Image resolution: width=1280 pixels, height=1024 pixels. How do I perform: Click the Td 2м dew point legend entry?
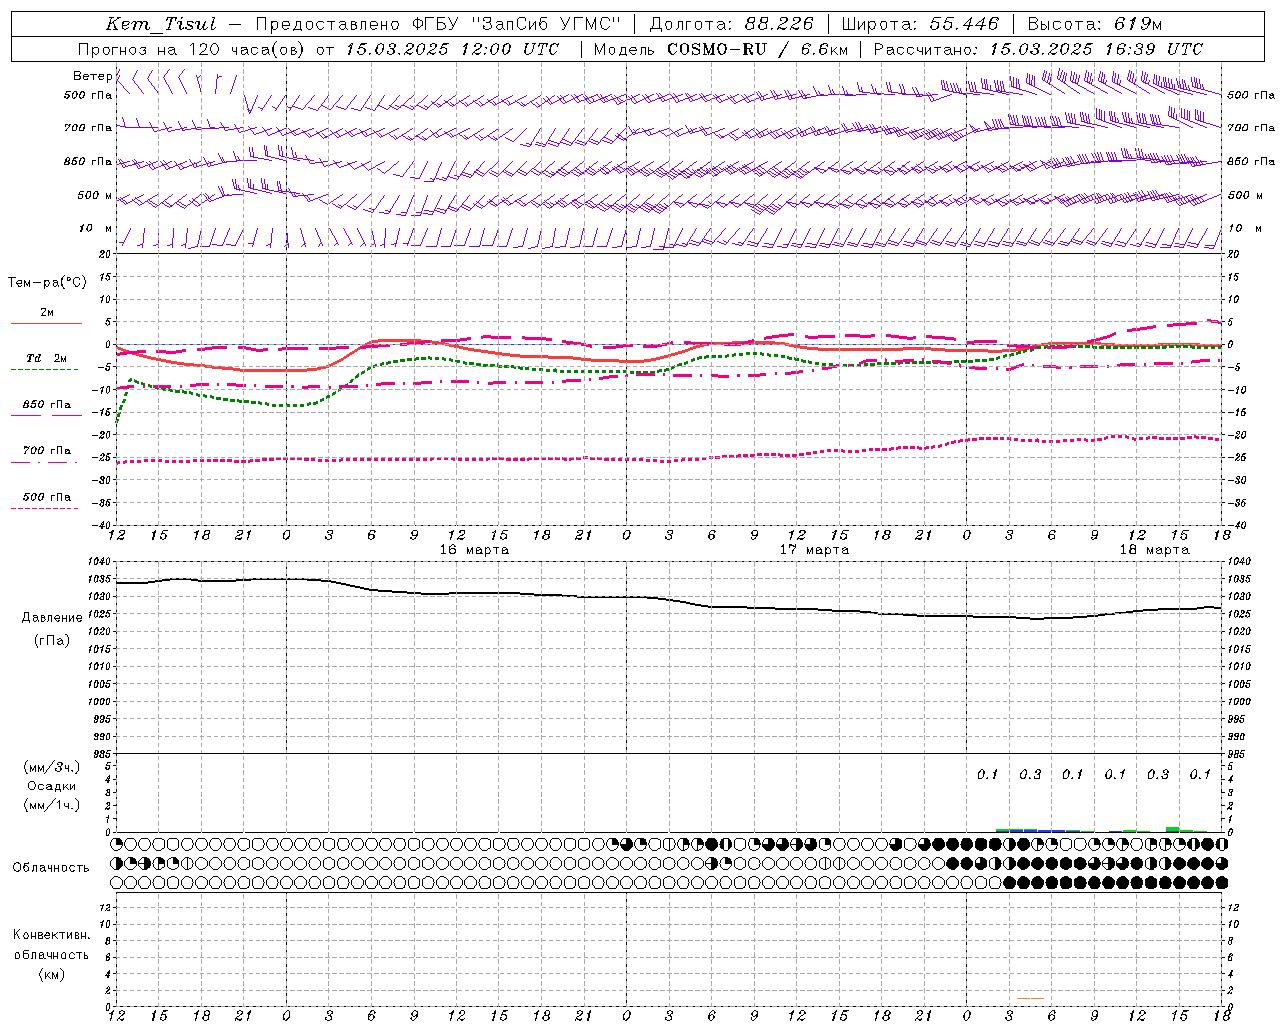click(46, 358)
